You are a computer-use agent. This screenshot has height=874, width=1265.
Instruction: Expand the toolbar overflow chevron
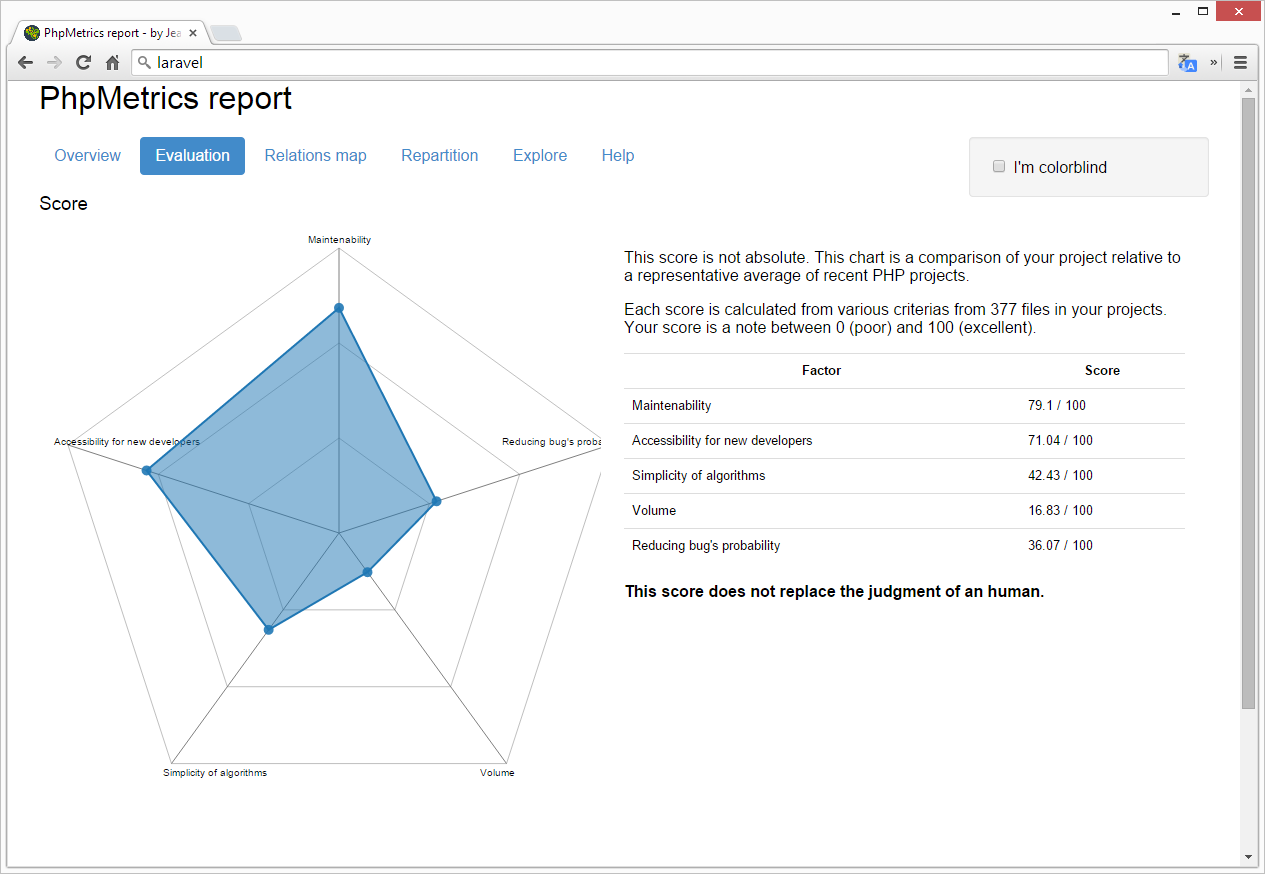pos(1212,62)
